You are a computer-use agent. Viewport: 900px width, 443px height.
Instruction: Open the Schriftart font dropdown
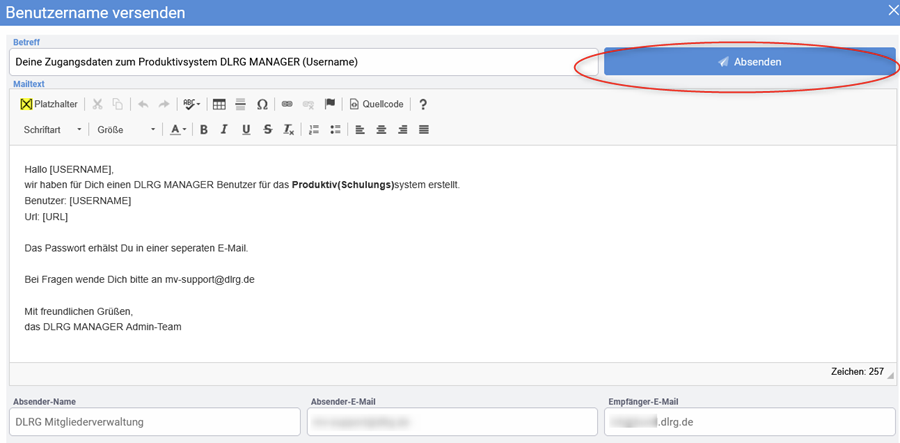click(x=53, y=130)
